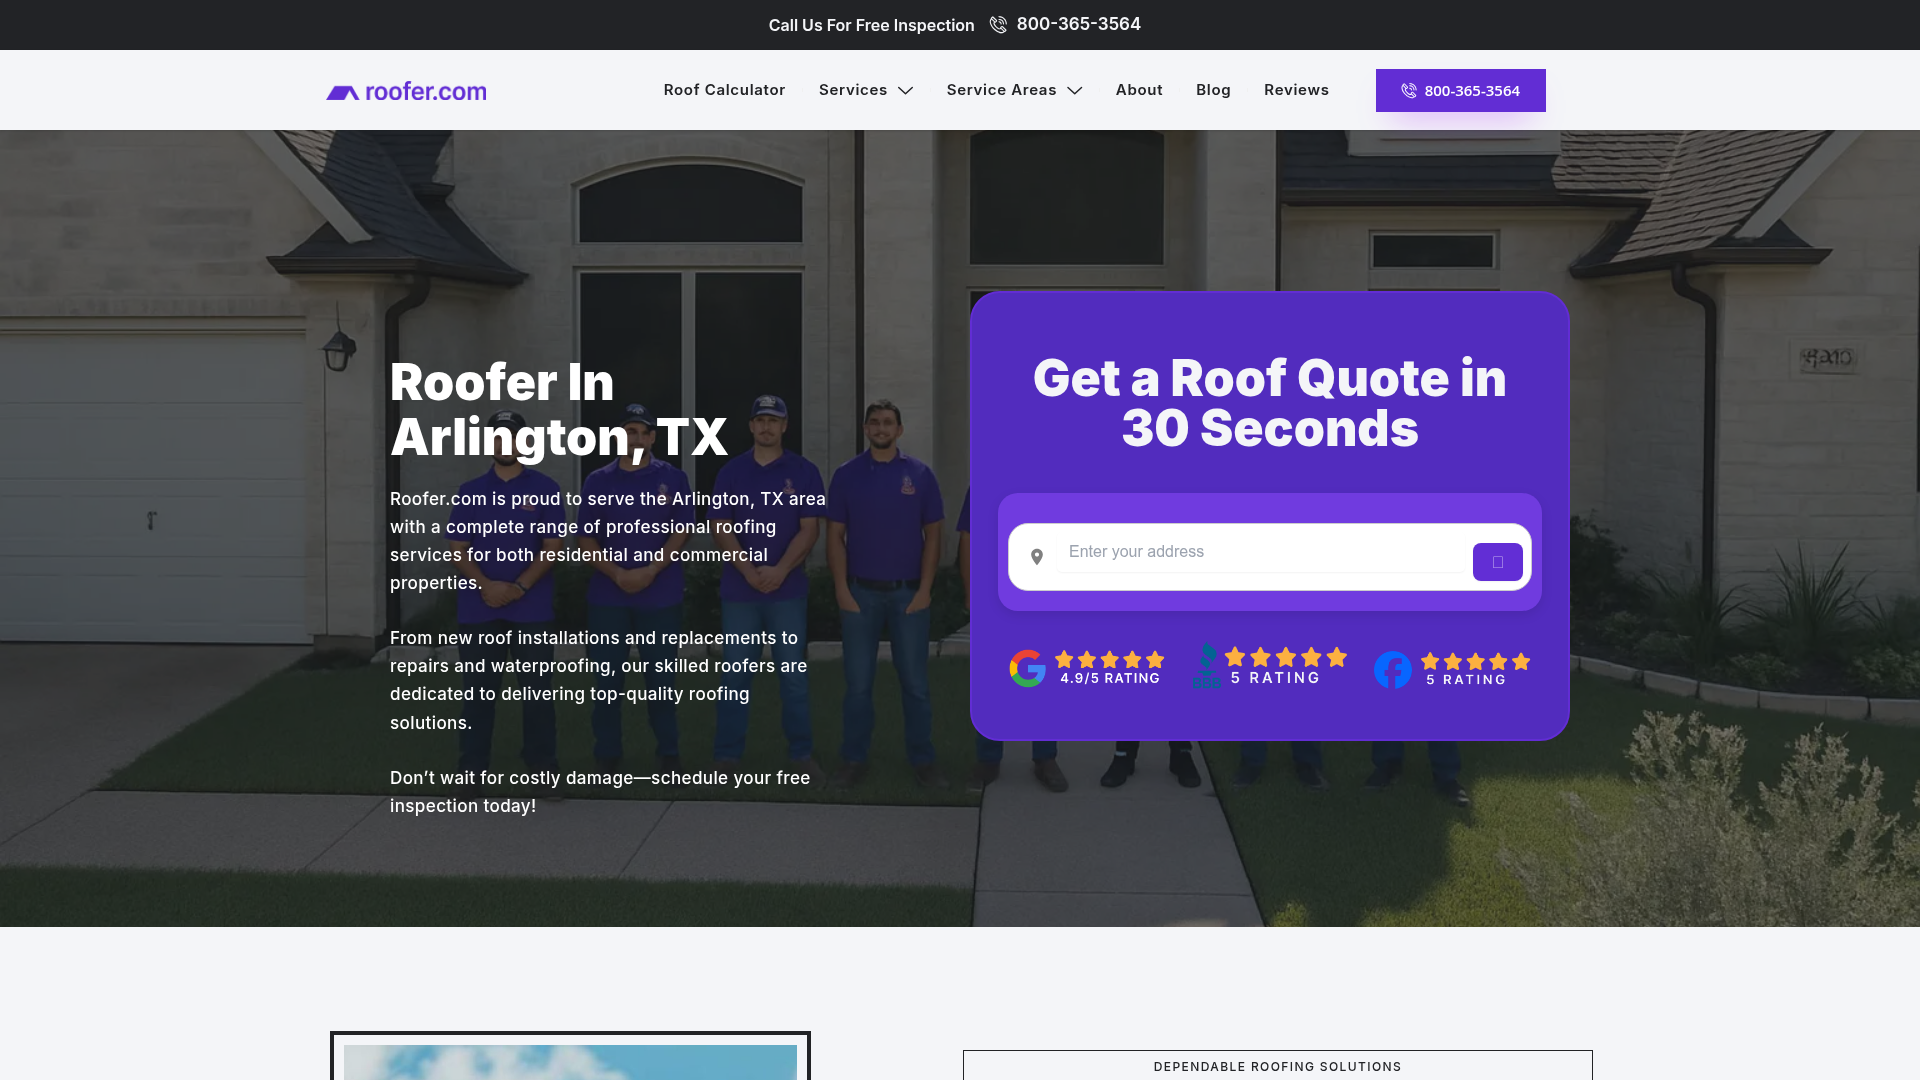Click the BBB rating logo
The height and width of the screenshot is (1080, 1920).
tap(1207, 666)
